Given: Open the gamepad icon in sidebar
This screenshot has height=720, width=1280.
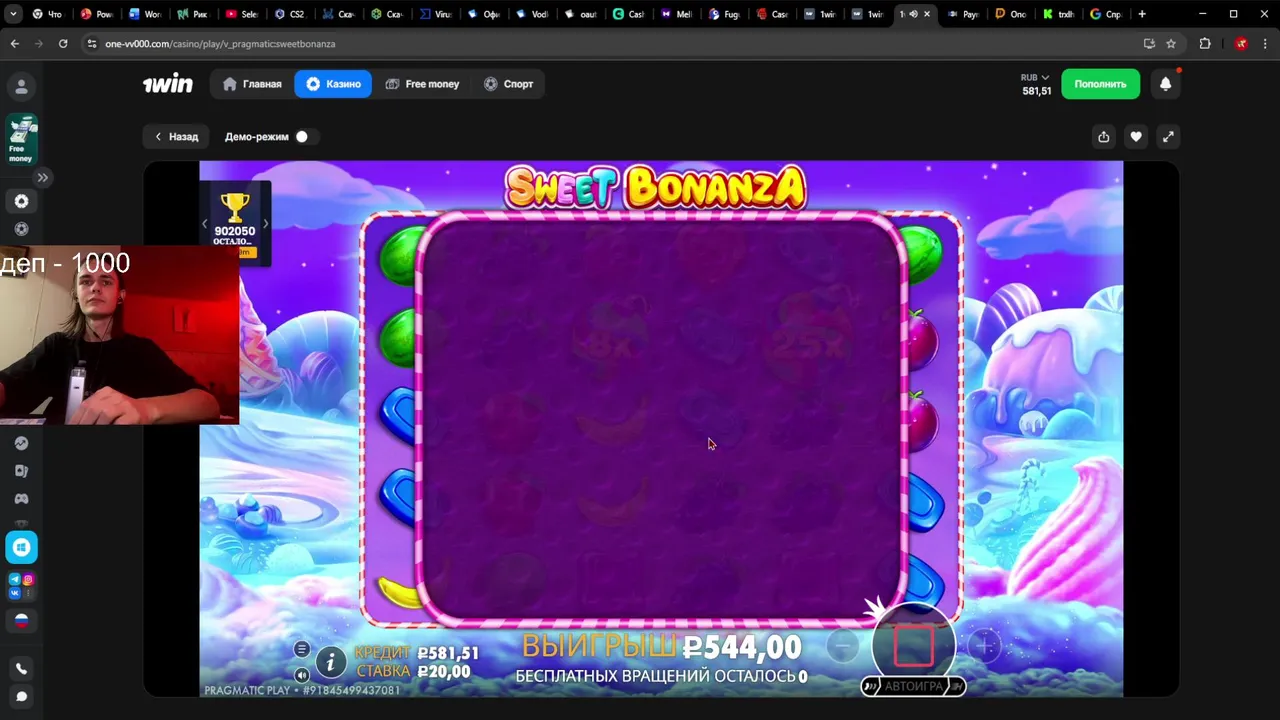Looking at the screenshot, I should pyautogui.click(x=21, y=499).
